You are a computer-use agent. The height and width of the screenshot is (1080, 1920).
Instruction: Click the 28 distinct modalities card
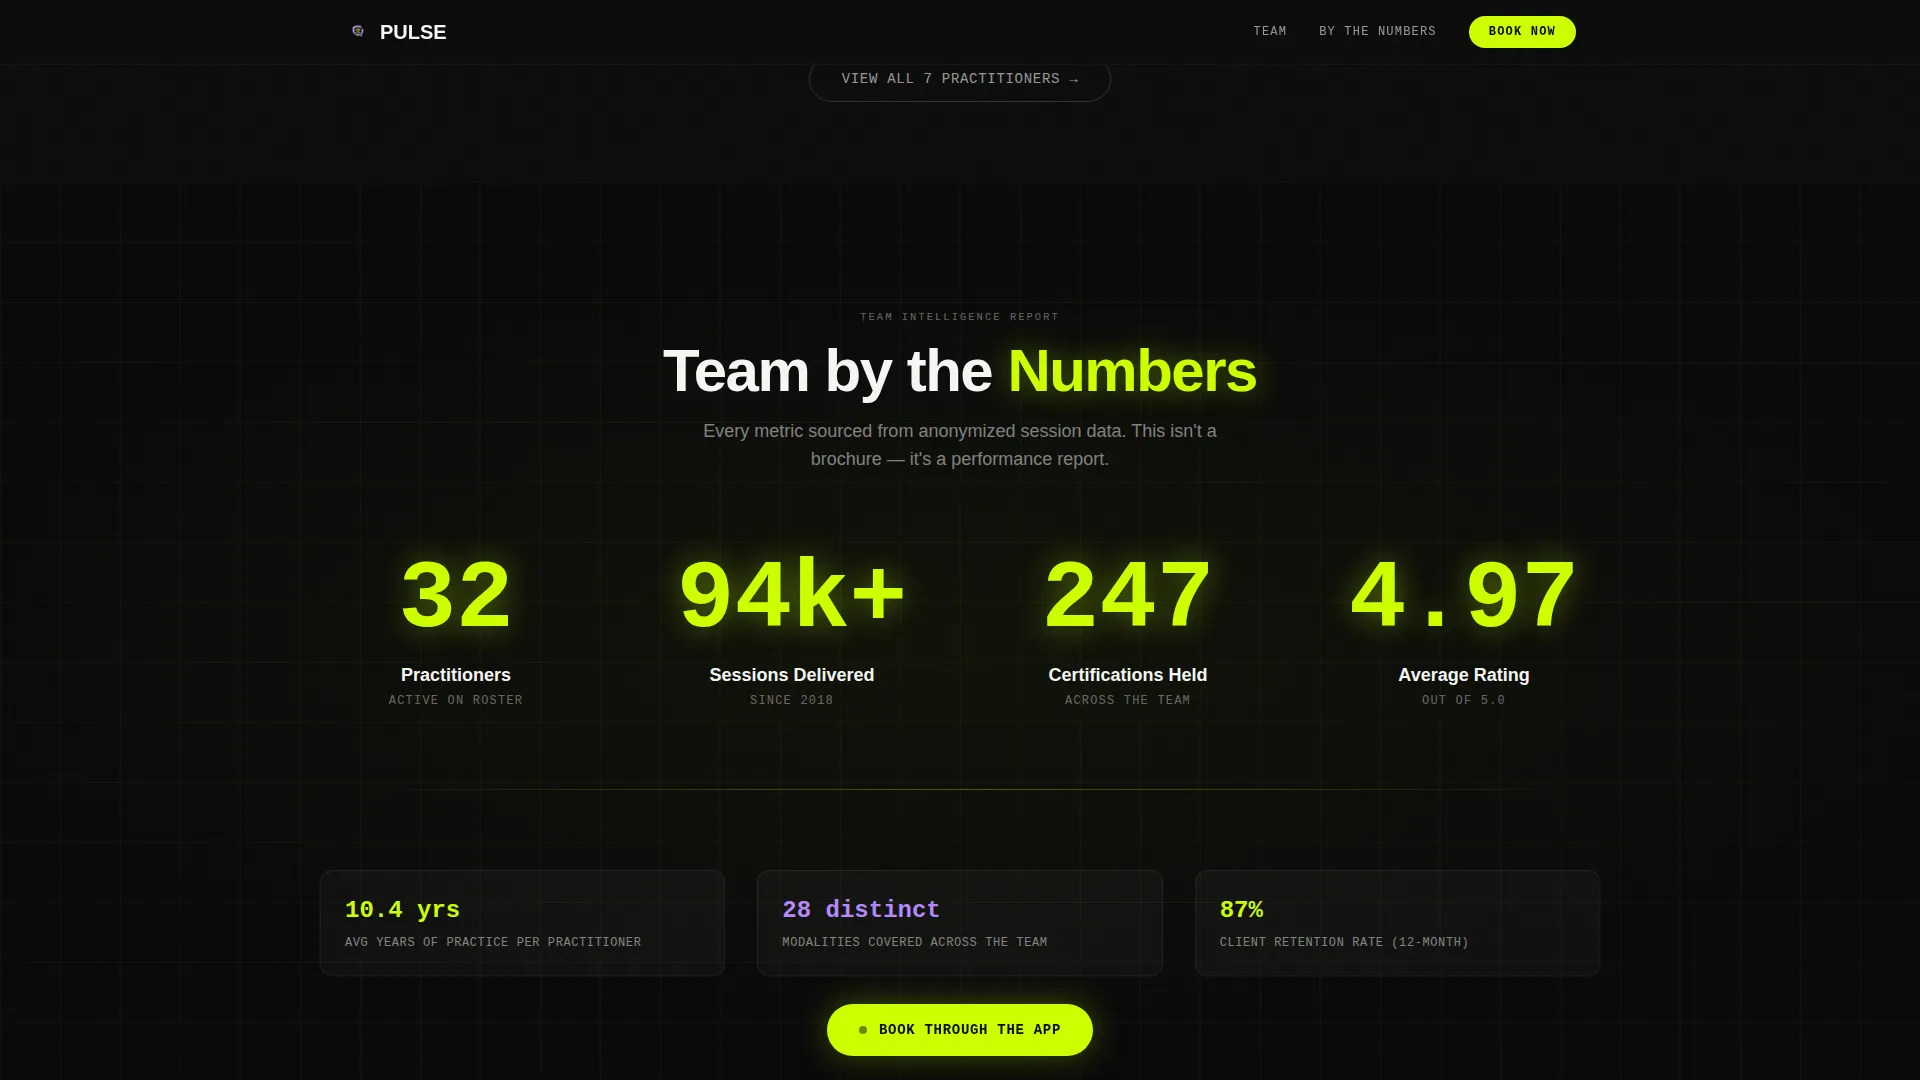coord(960,923)
